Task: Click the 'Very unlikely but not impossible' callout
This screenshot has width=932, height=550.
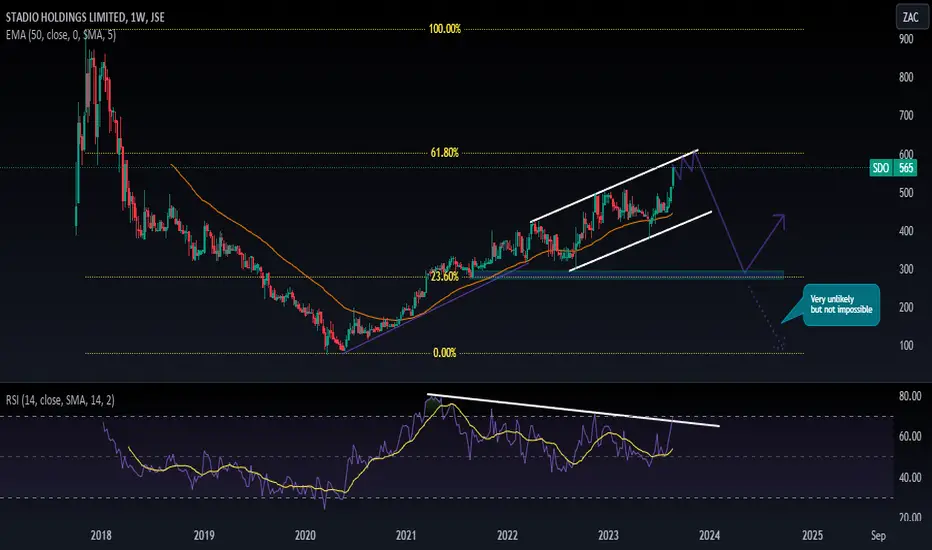Action: click(x=841, y=304)
